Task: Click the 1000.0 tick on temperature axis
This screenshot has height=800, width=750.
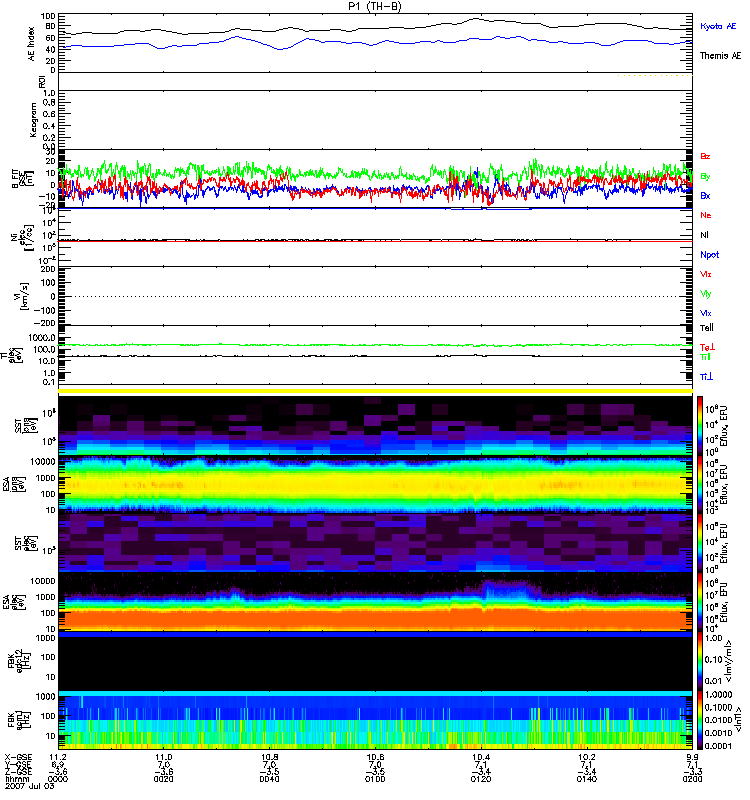Action: [x=42, y=338]
